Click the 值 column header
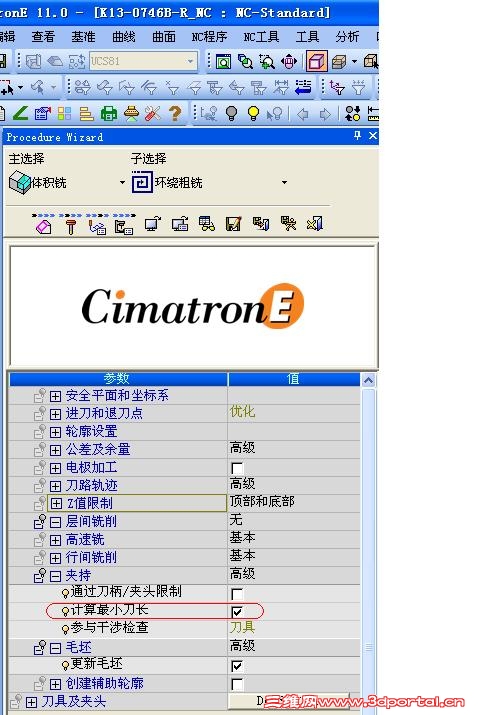484x715 pixels. 294,379
